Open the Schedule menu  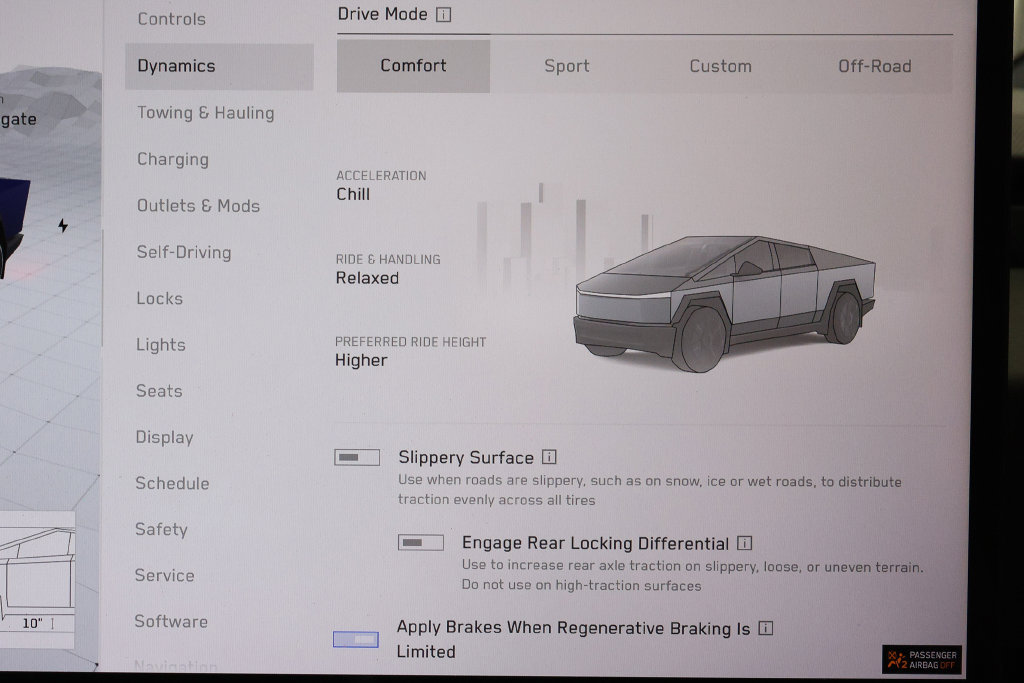tap(172, 483)
